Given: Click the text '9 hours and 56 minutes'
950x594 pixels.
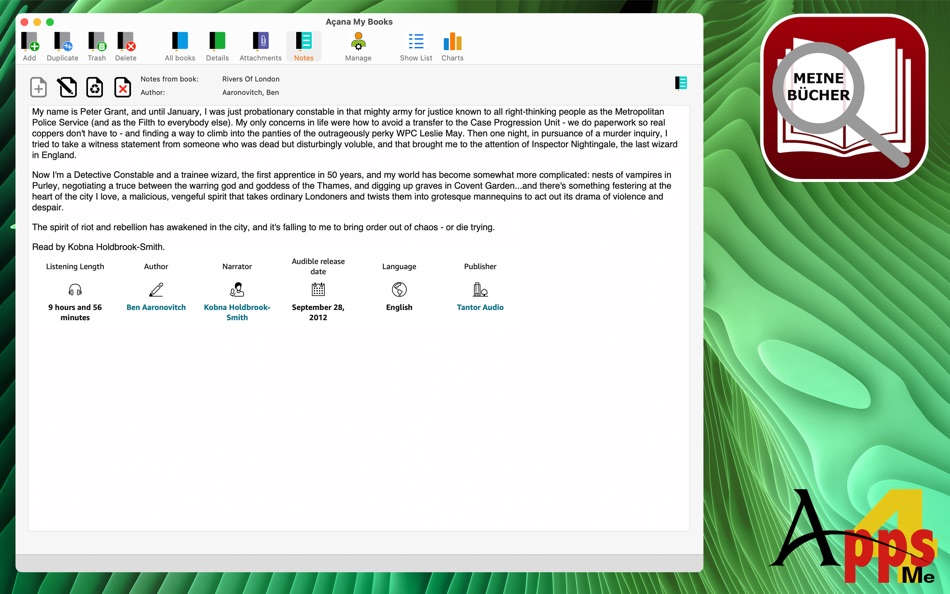Looking at the screenshot, I should tap(75, 312).
